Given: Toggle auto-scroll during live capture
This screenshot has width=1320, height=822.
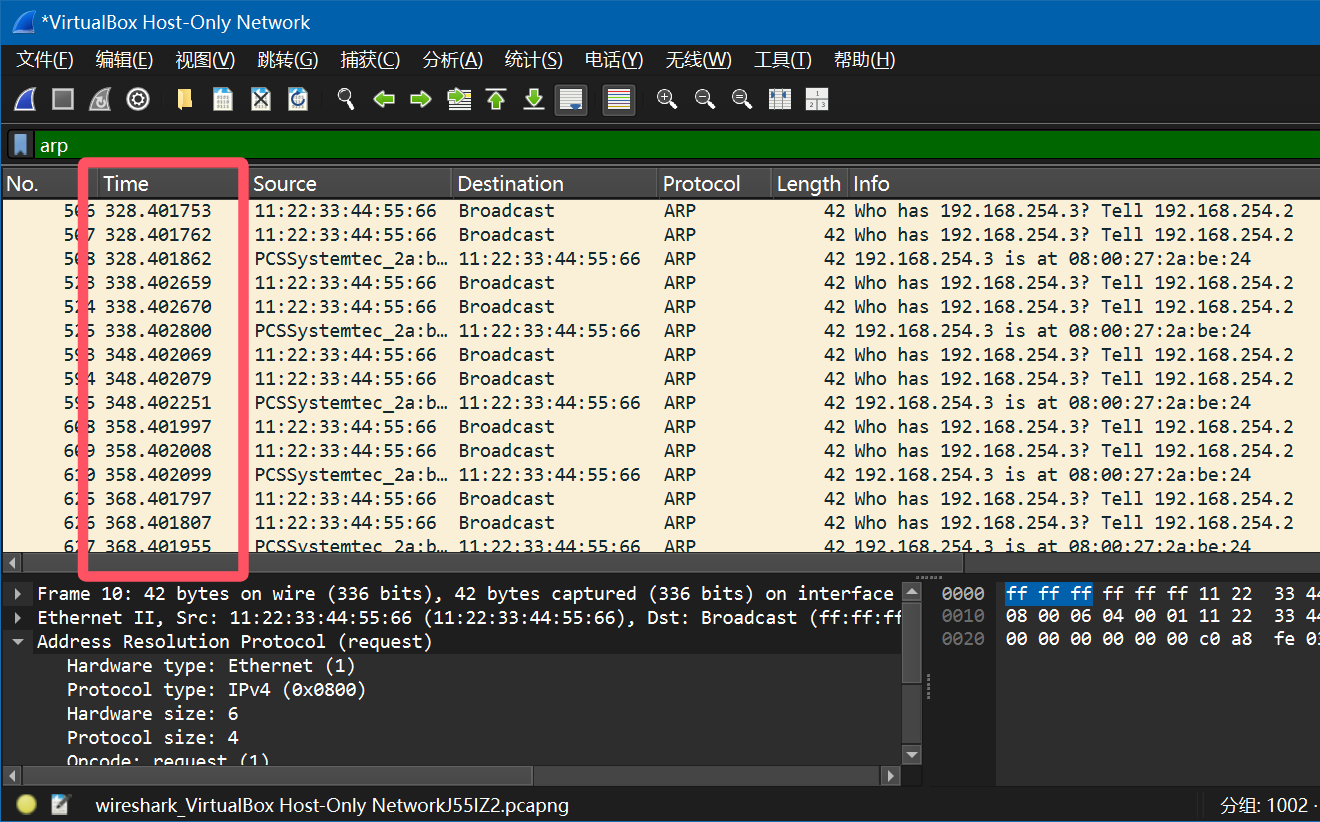Looking at the screenshot, I should 571,99.
